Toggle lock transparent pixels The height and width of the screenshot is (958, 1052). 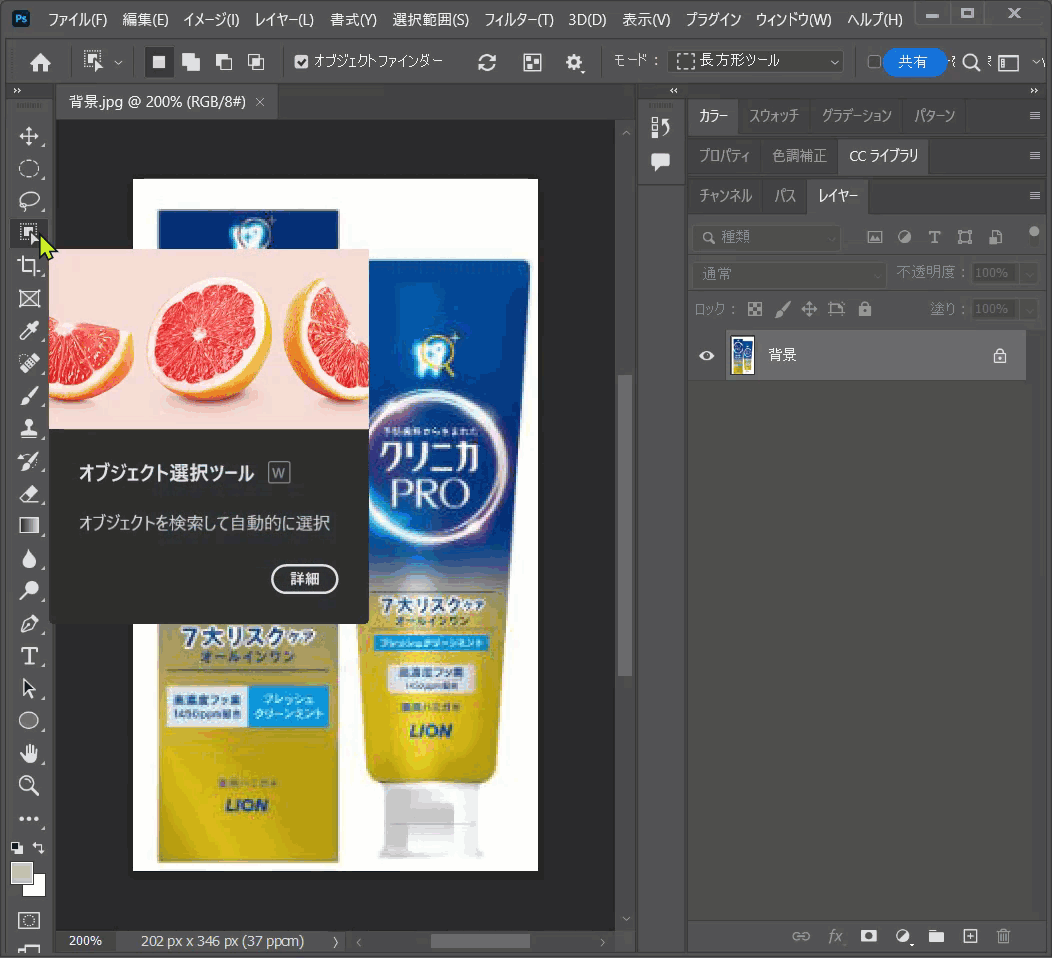(755, 309)
